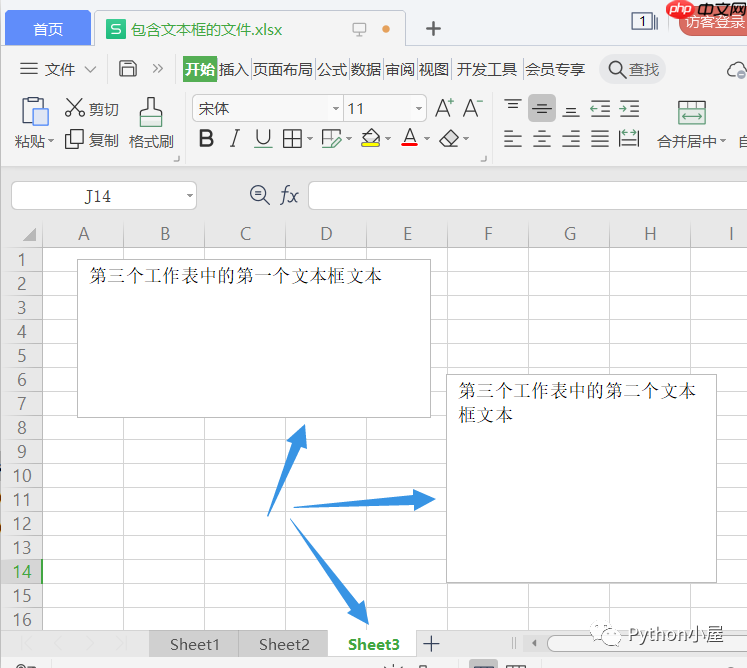Copy selection with Copy icon

pos(74,140)
